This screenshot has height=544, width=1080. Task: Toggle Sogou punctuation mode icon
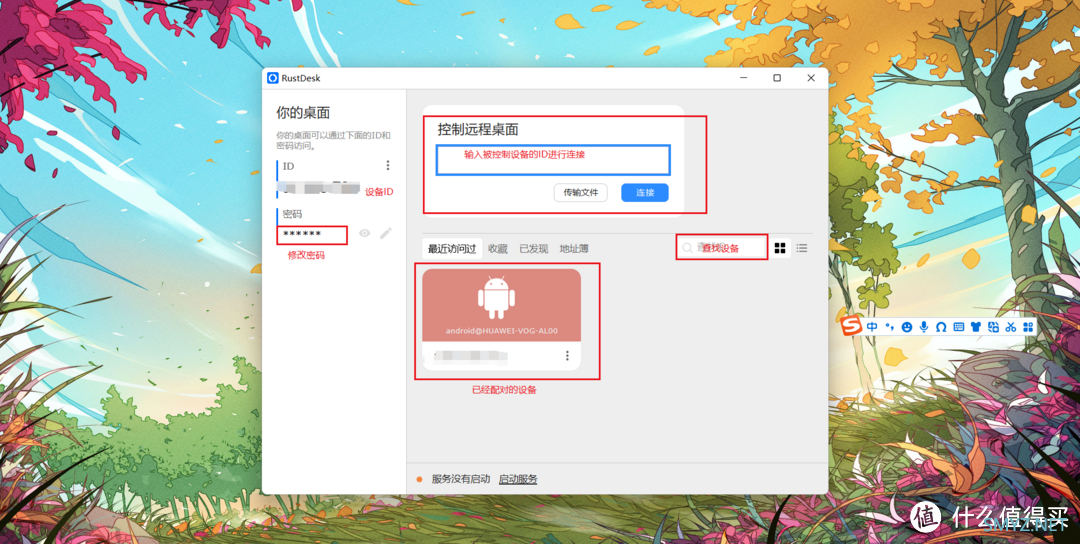[889, 327]
